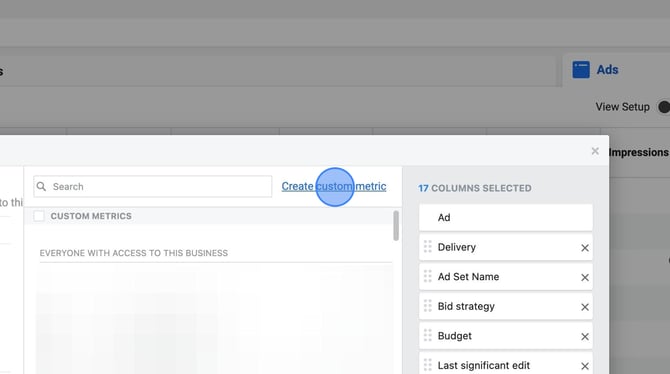Click the 17 Columns Selected heading

point(475,188)
